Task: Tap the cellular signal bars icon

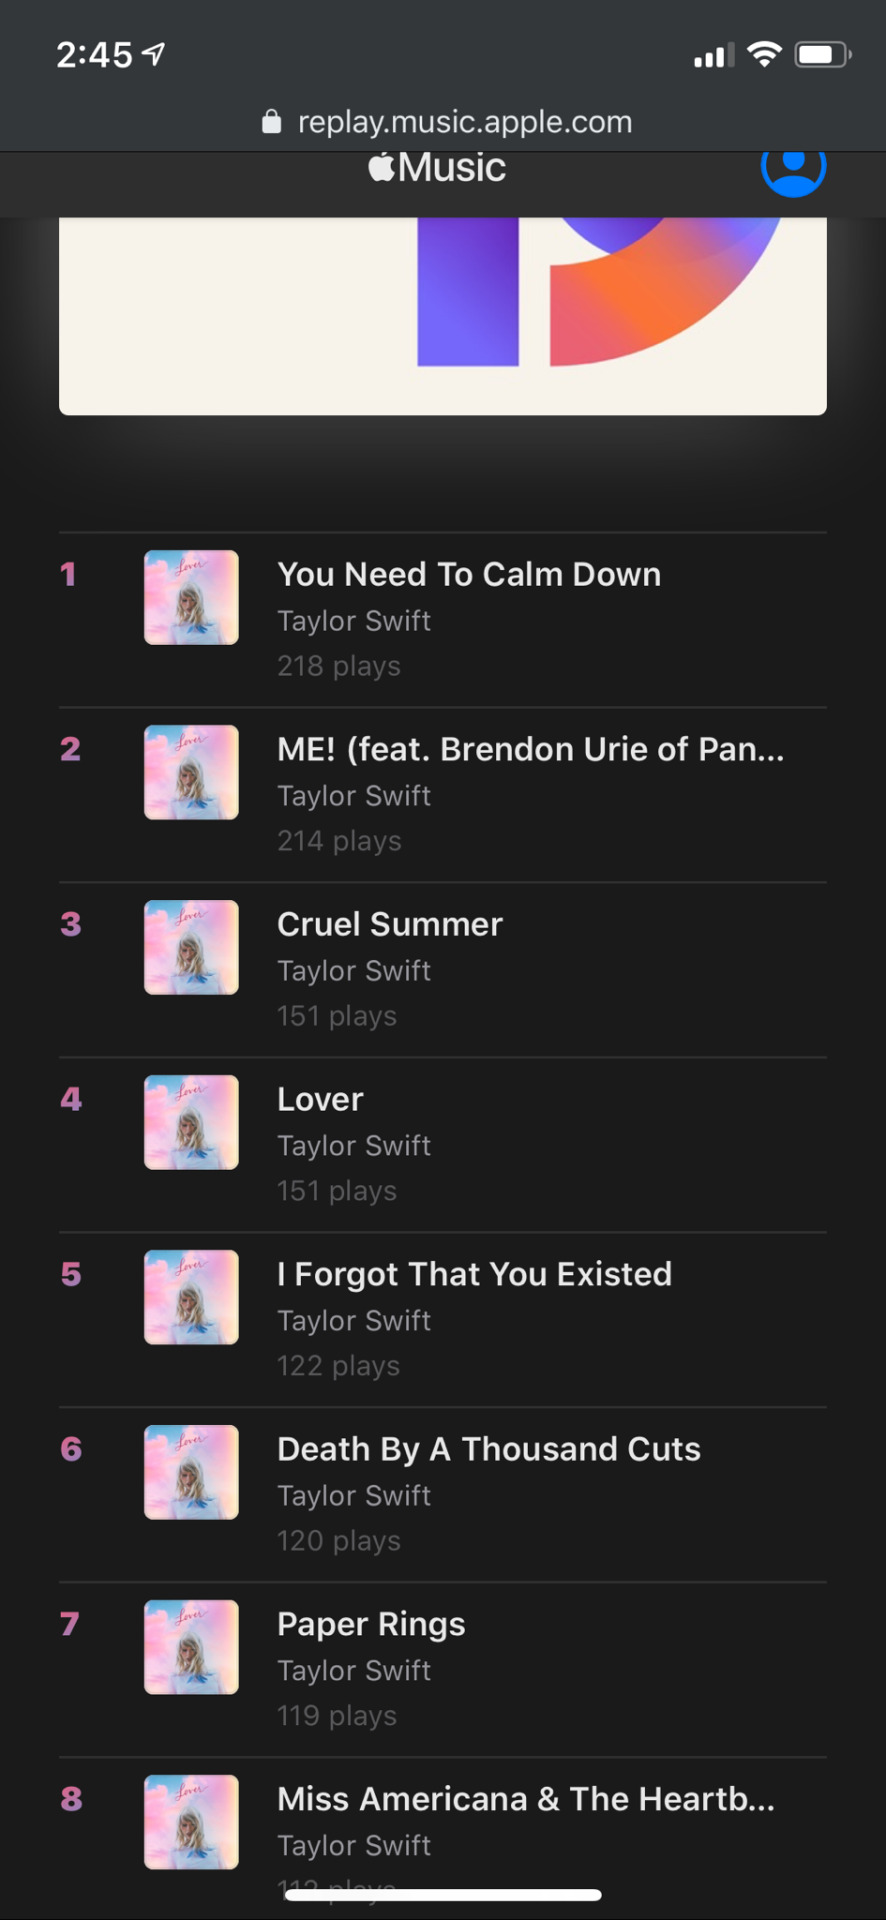Action: click(714, 55)
